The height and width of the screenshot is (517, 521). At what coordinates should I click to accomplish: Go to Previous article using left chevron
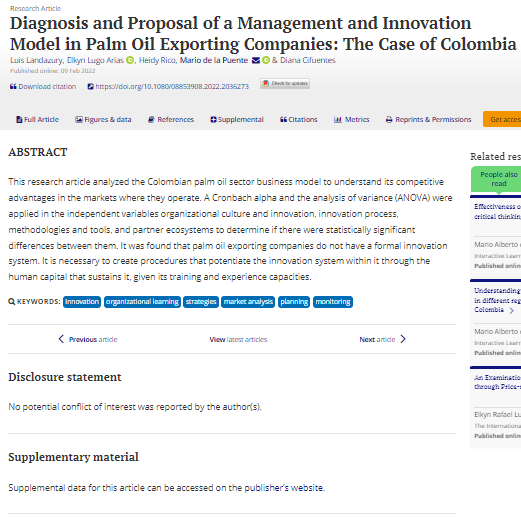61,339
